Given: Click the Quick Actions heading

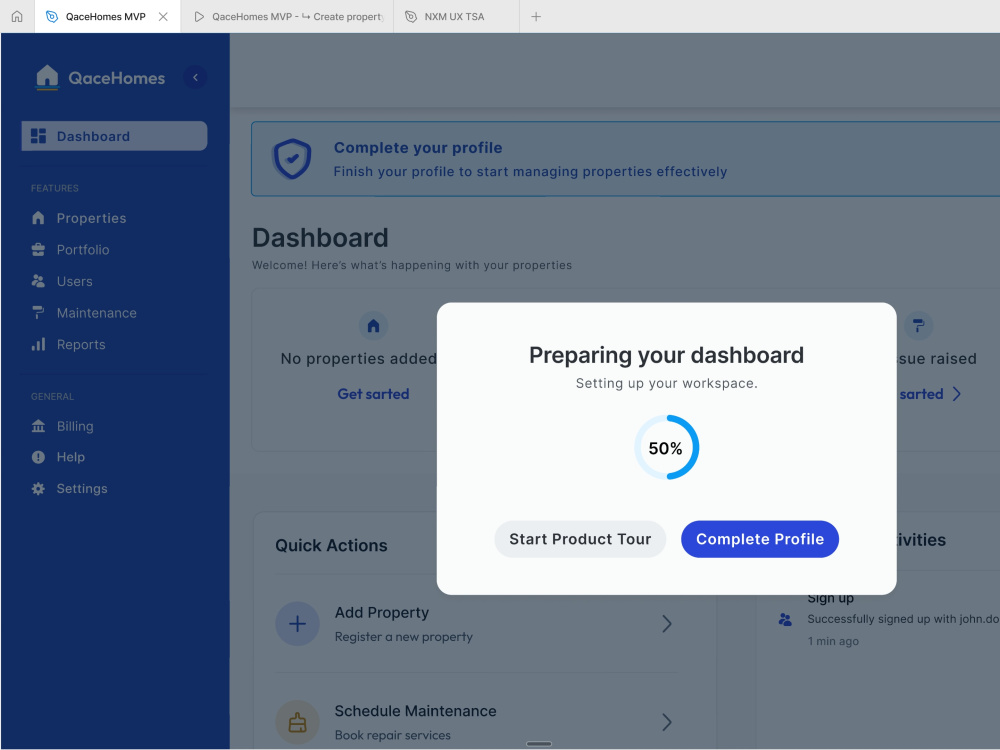Looking at the screenshot, I should [x=331, y=546].
